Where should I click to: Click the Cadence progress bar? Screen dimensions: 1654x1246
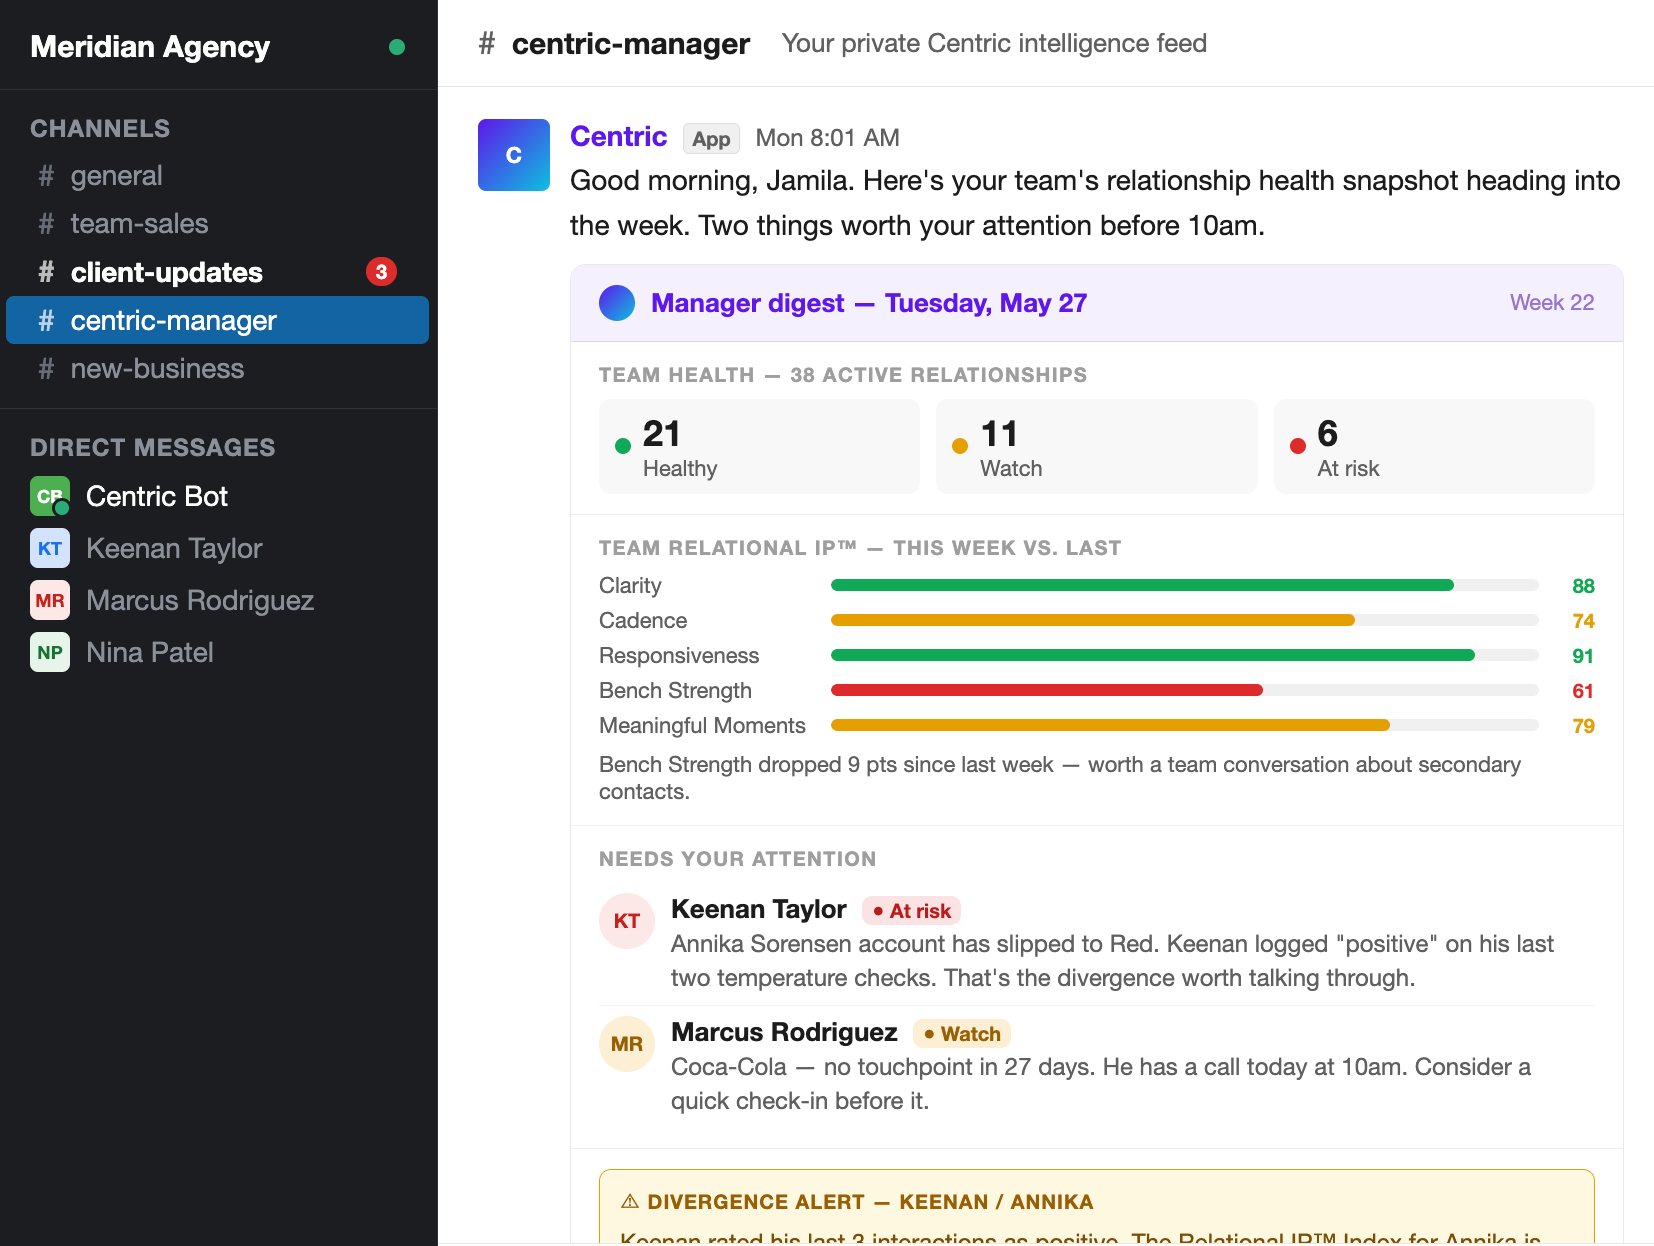click(x=1185, y=620)
